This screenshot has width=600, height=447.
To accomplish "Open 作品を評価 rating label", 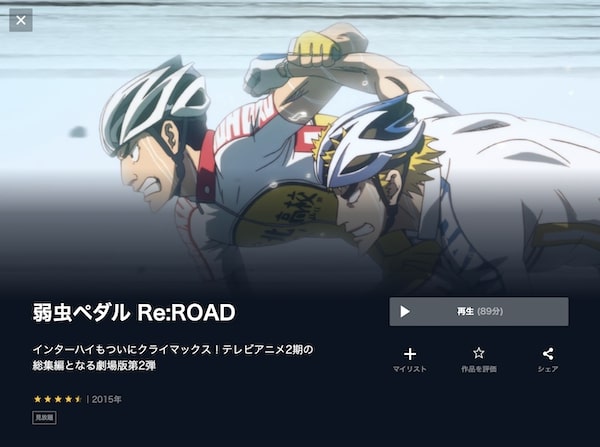I will click(479, 369).
